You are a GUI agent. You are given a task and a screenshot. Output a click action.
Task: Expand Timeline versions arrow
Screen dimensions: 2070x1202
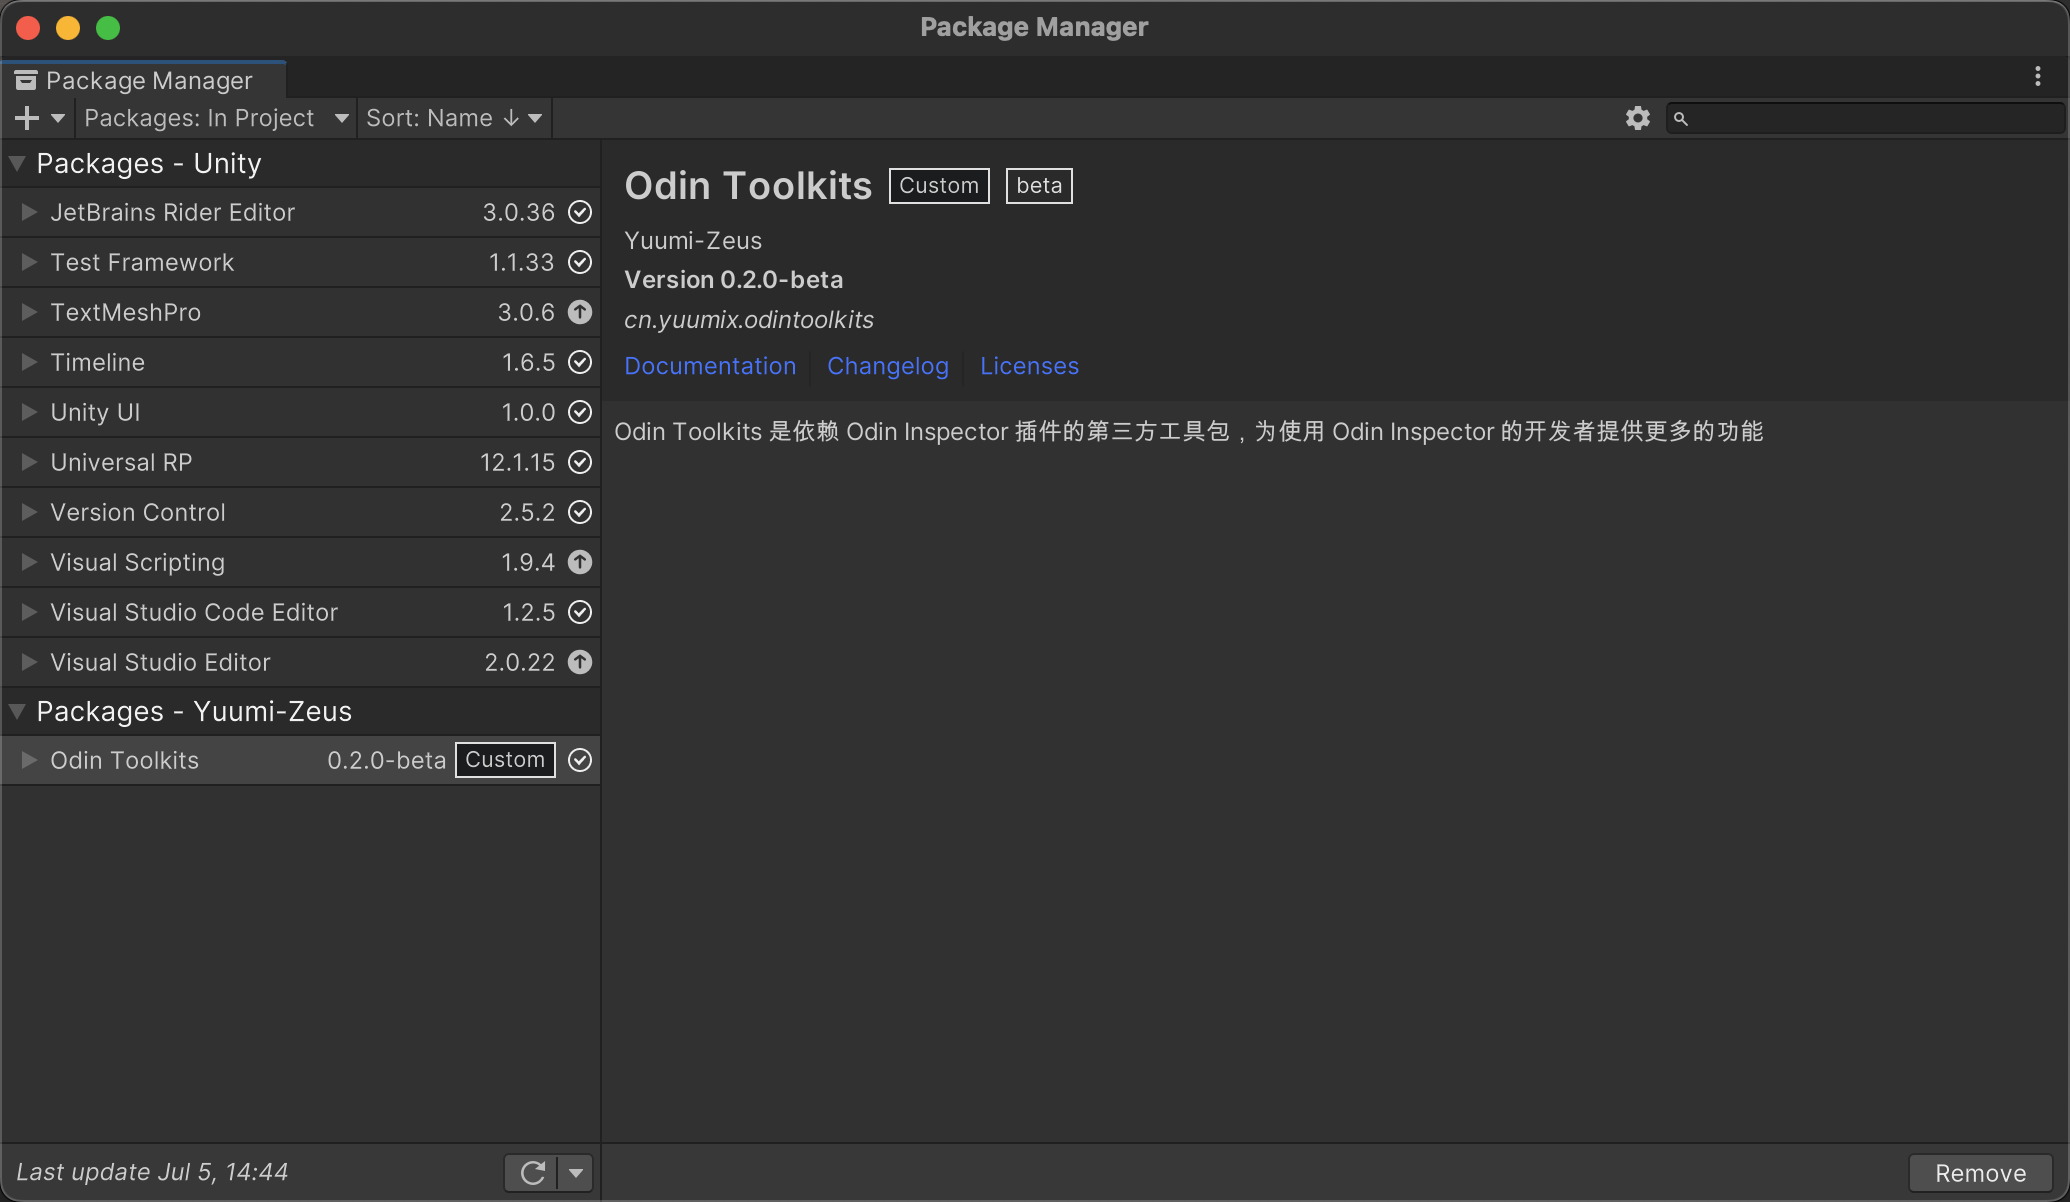tap(29, 362)
